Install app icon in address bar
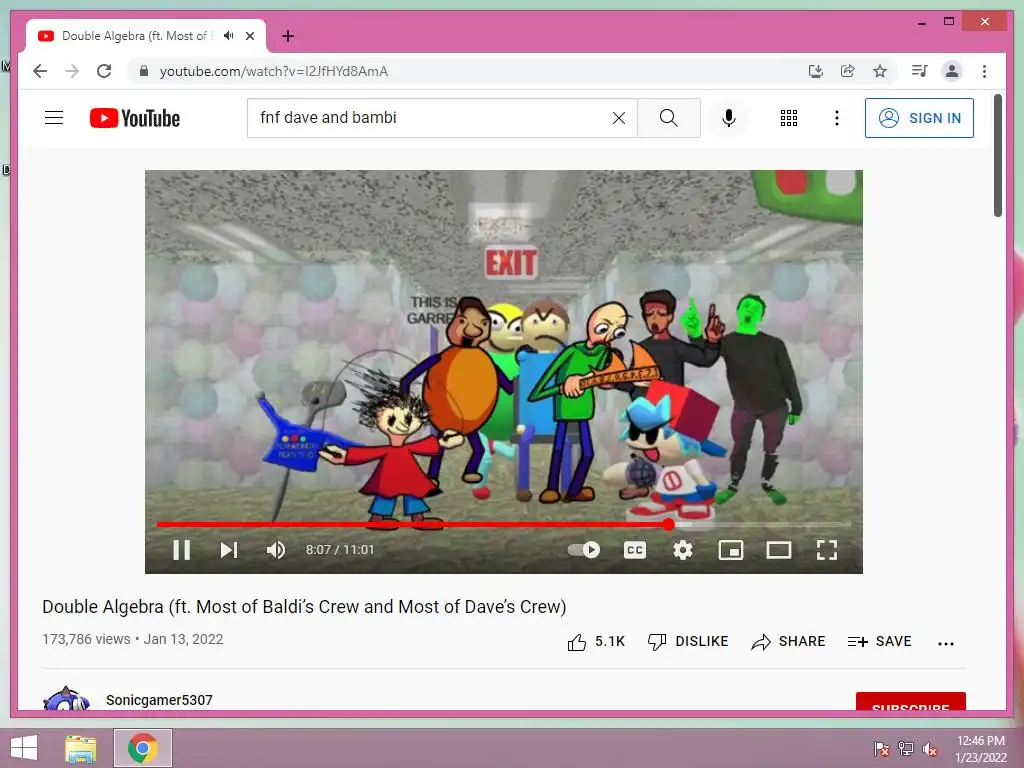The width and height of the screenshot is (1024, 768). [x=816, y=71]
